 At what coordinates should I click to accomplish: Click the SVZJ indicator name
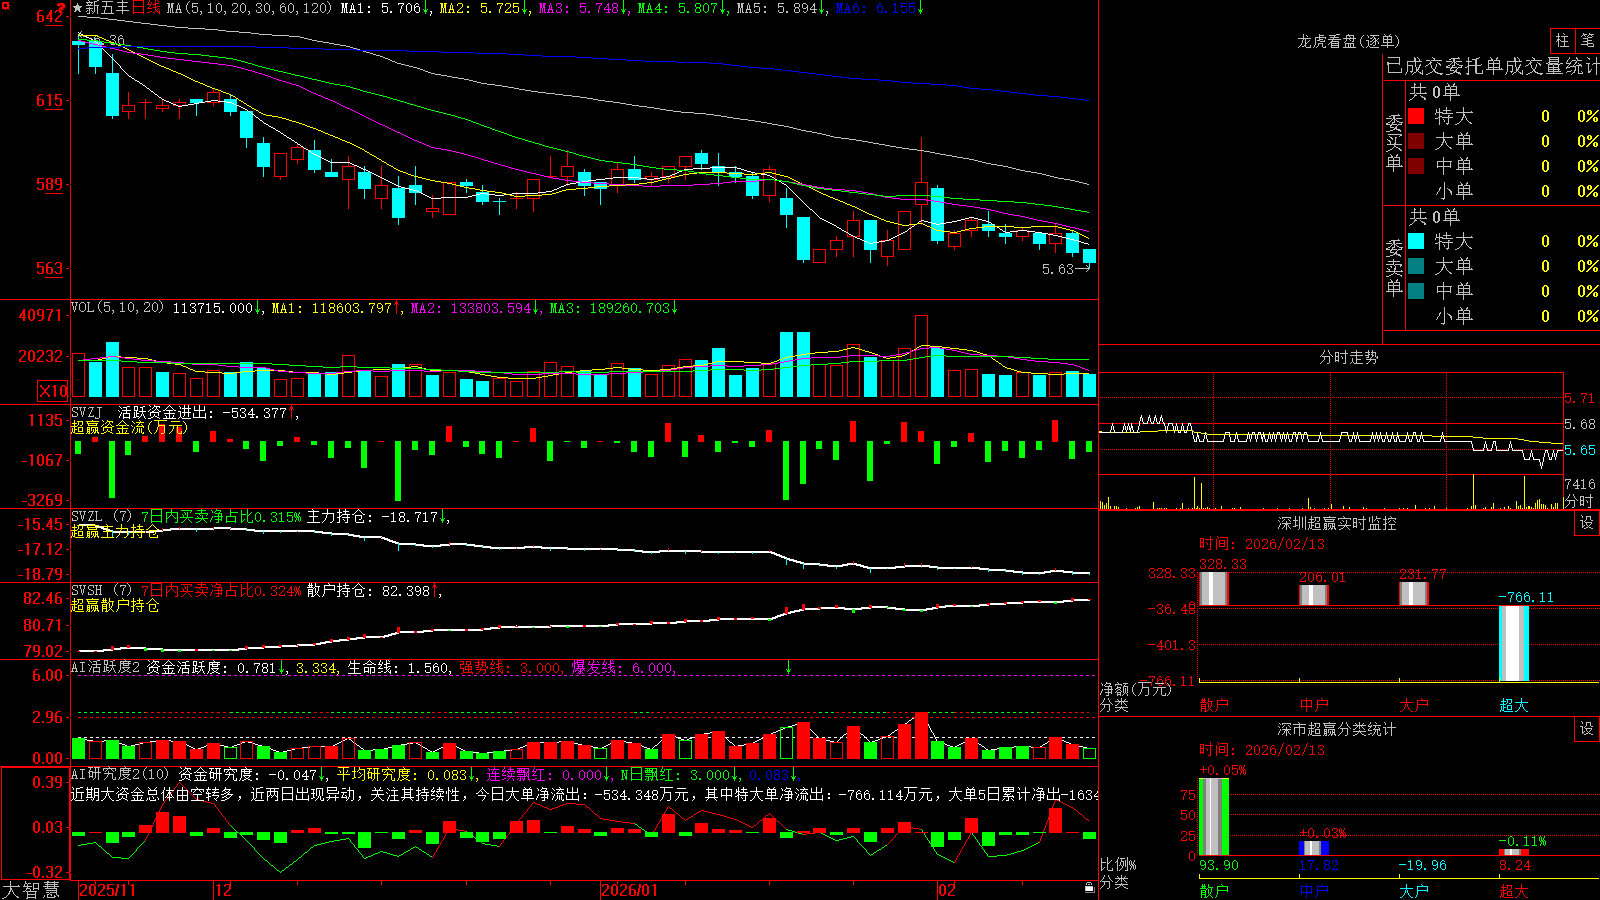pos(87,412)
